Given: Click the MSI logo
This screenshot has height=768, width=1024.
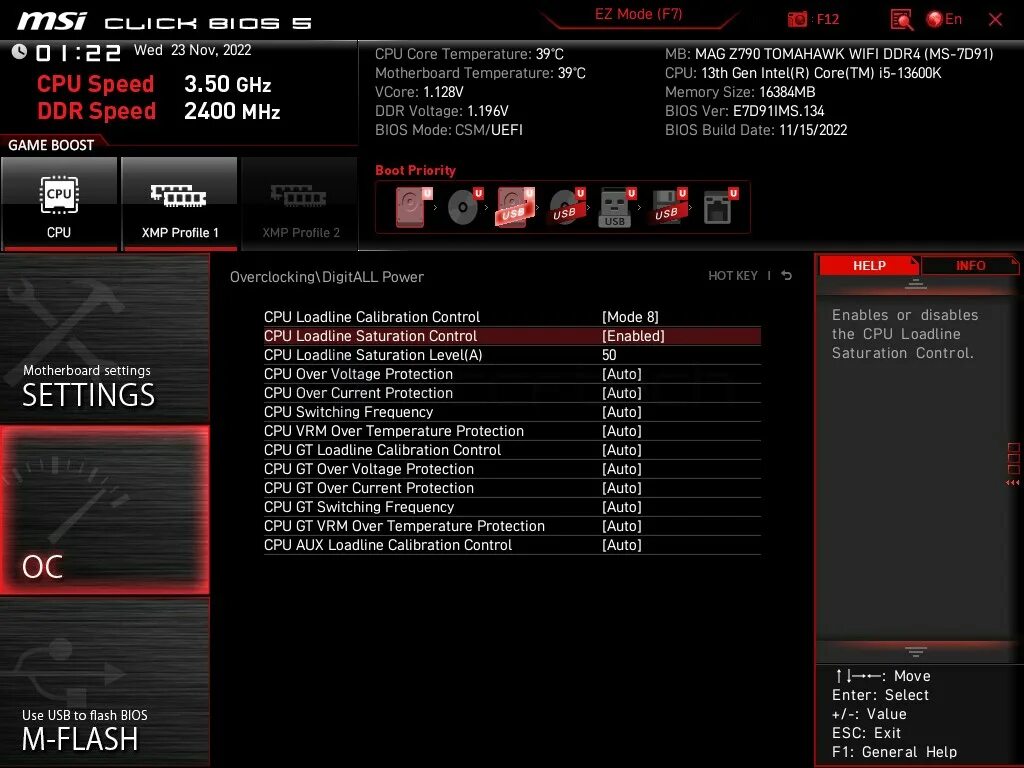Looking at the screenshot, I should pos(52,21).
